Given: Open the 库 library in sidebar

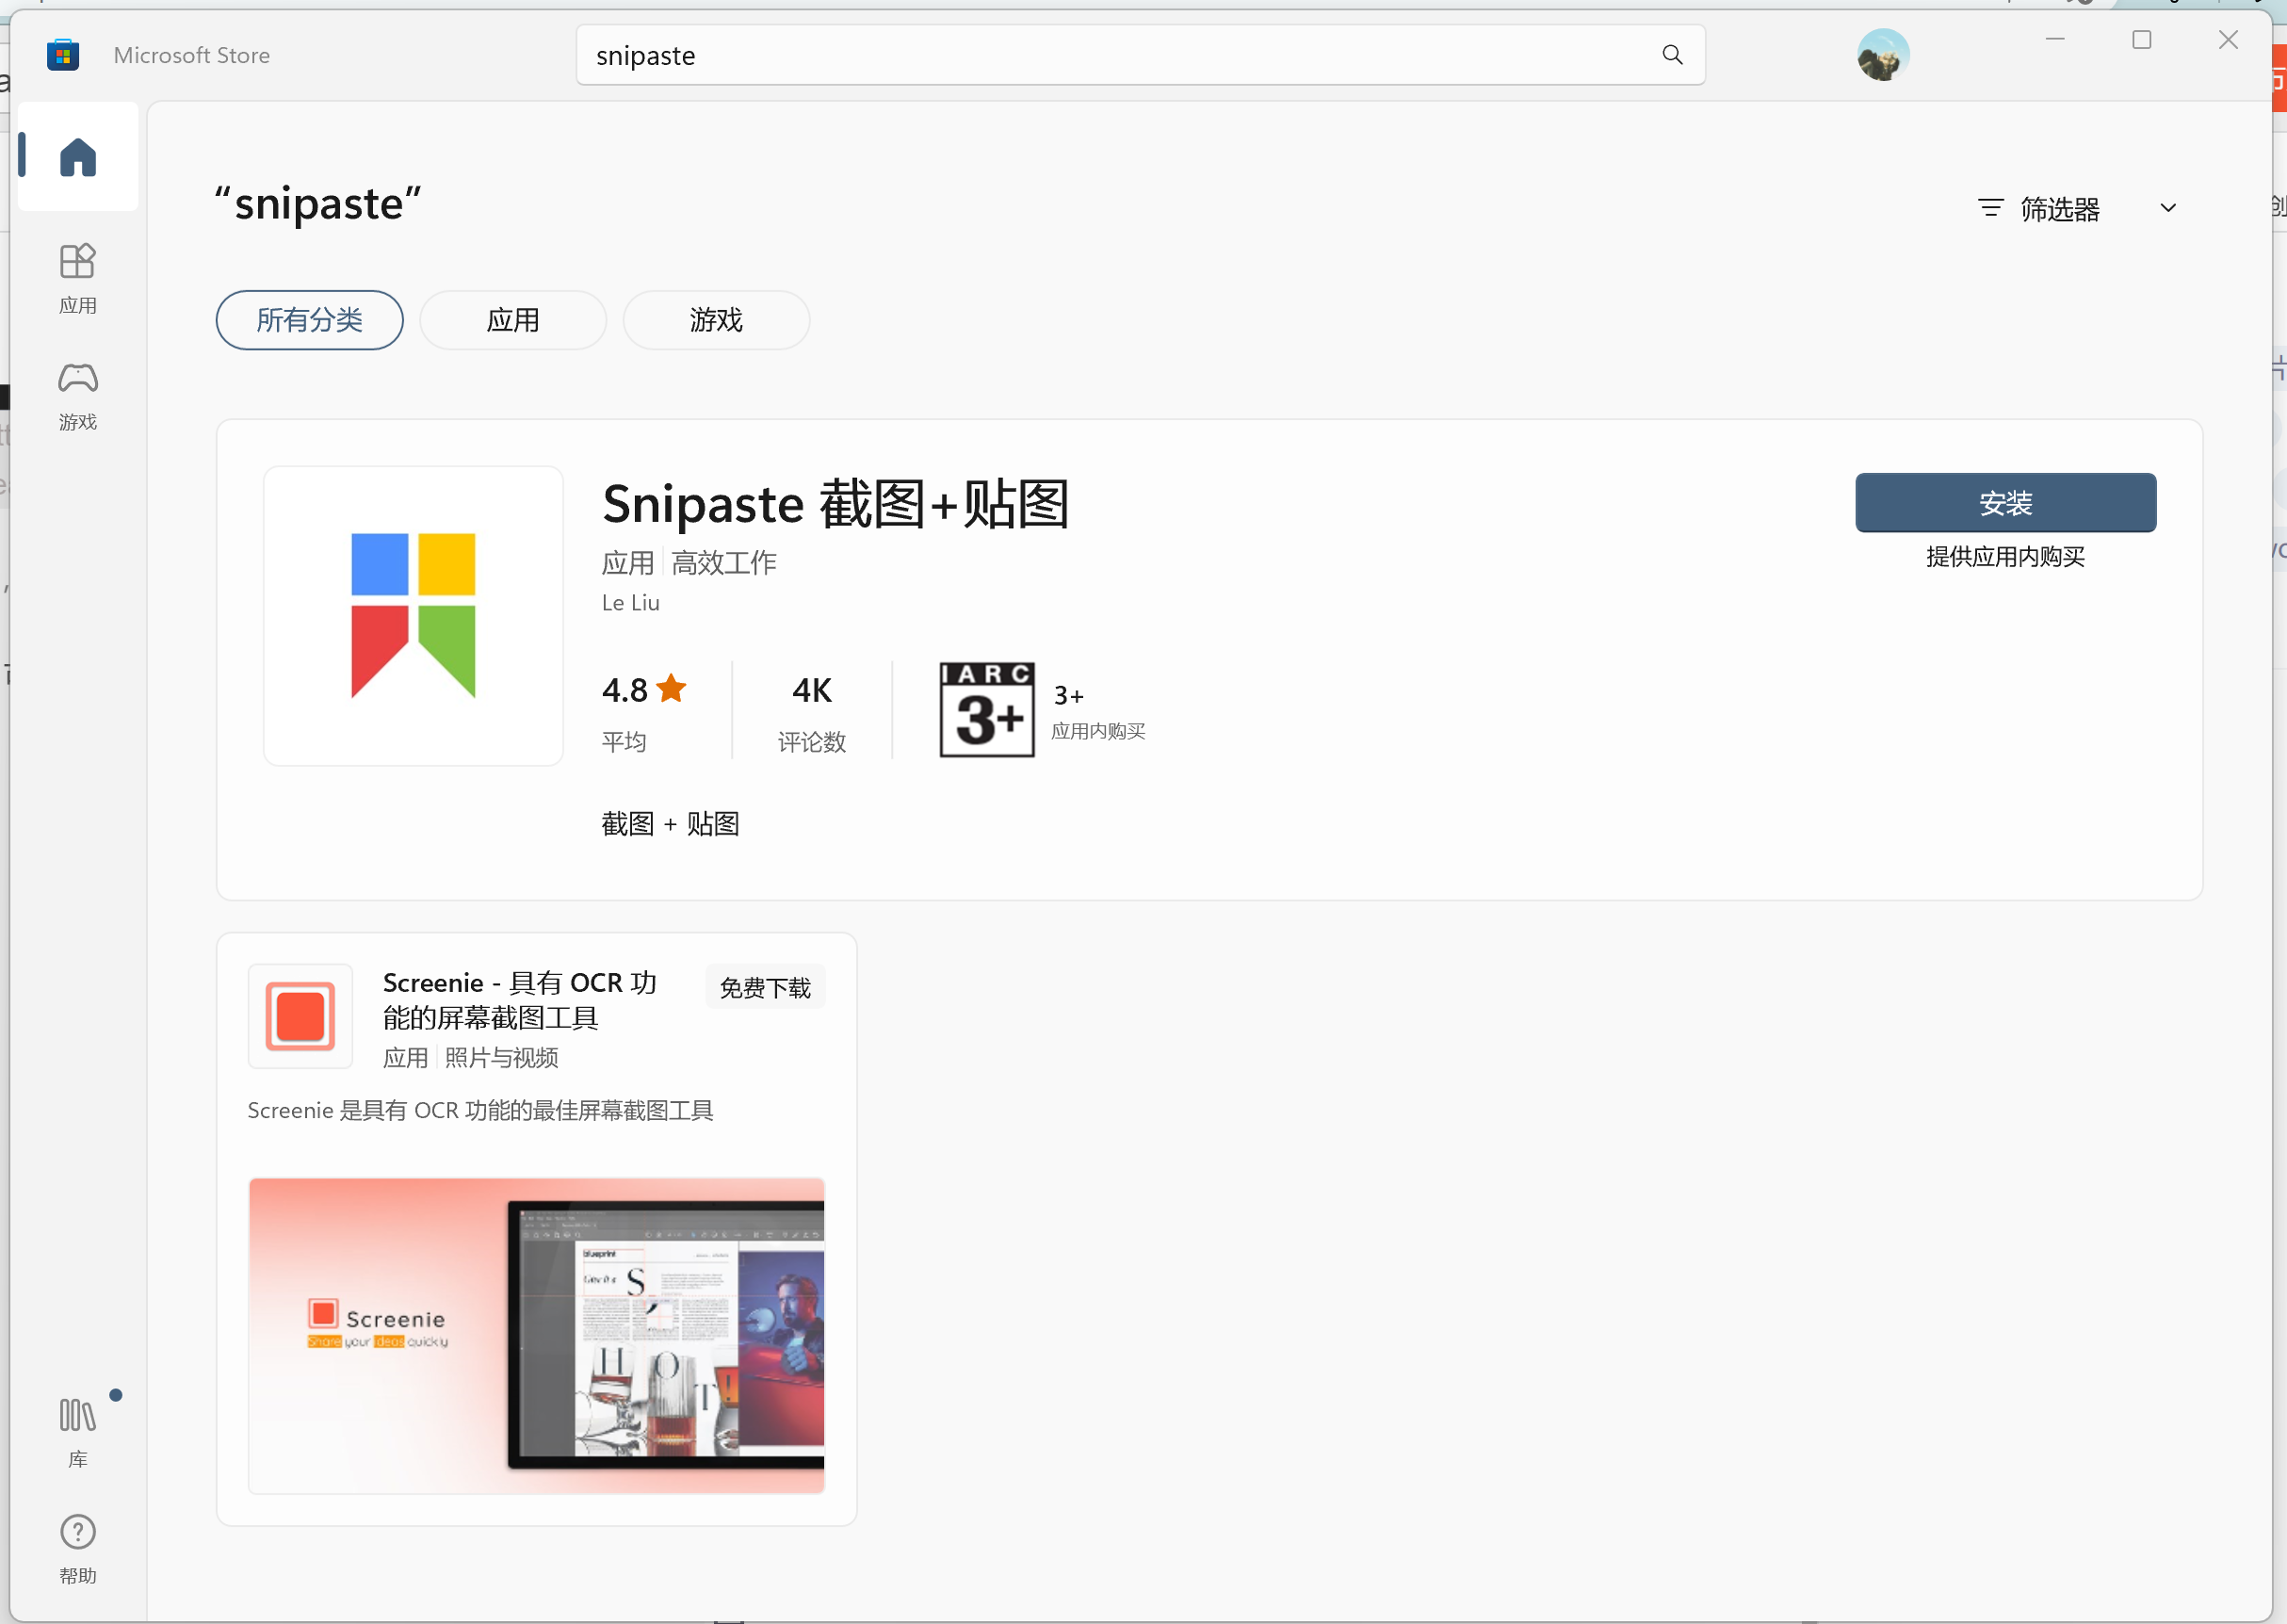Looking at the screenshot, I should pos(78,1431).
